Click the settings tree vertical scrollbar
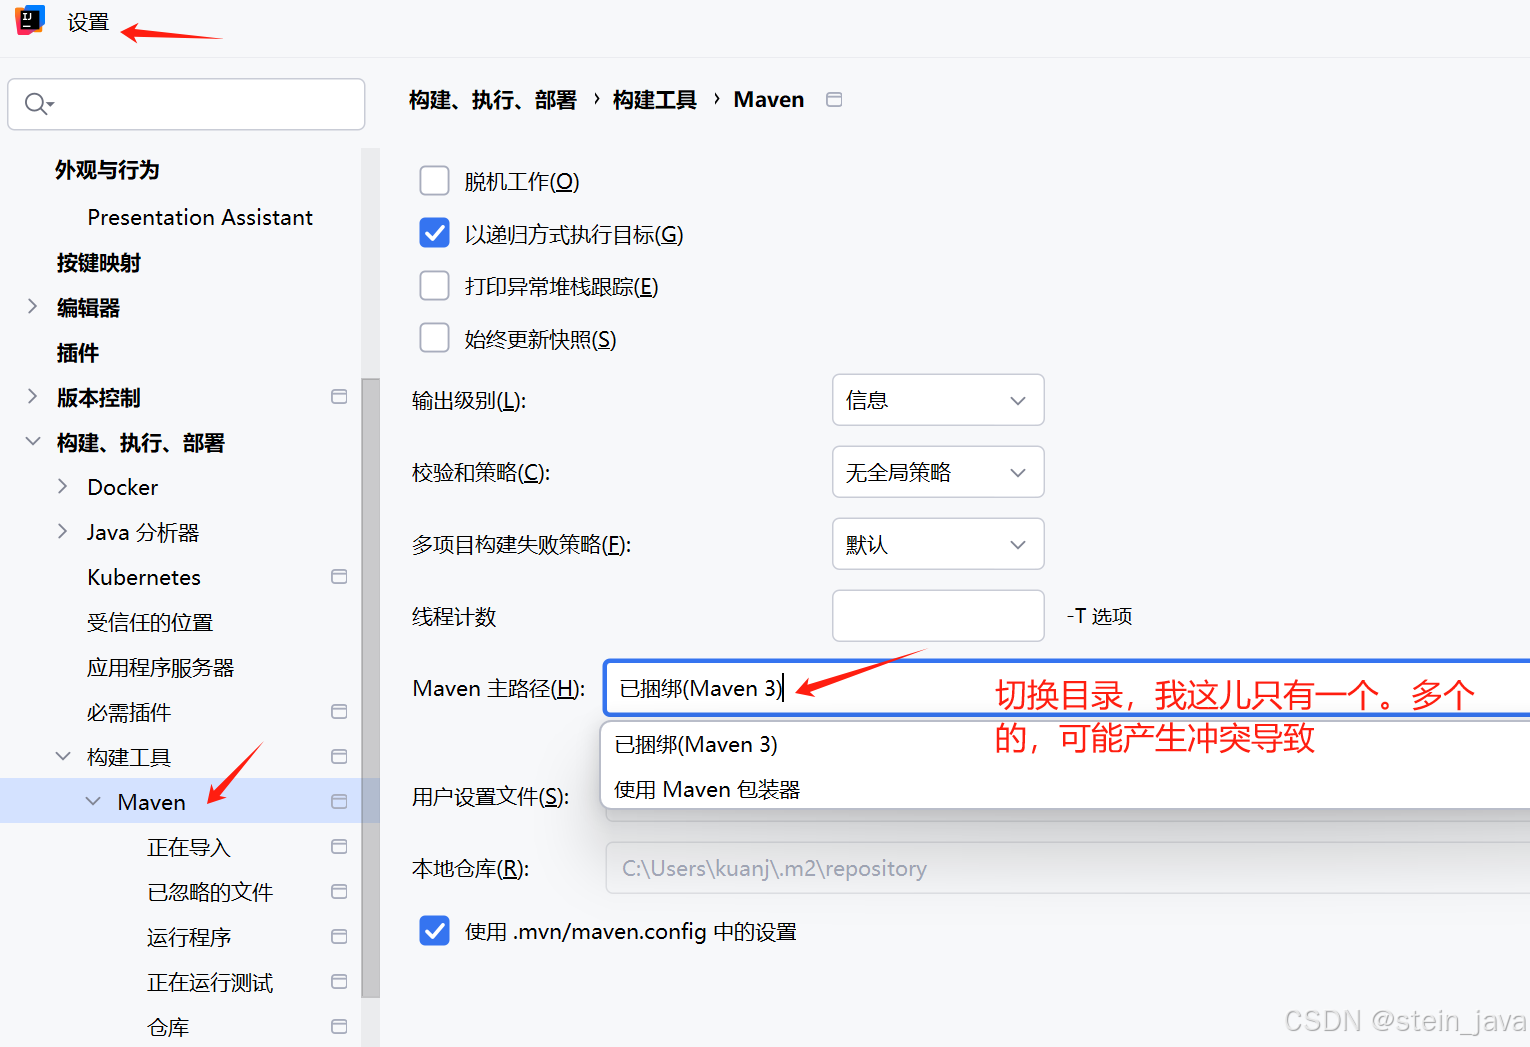 point(370,688)
